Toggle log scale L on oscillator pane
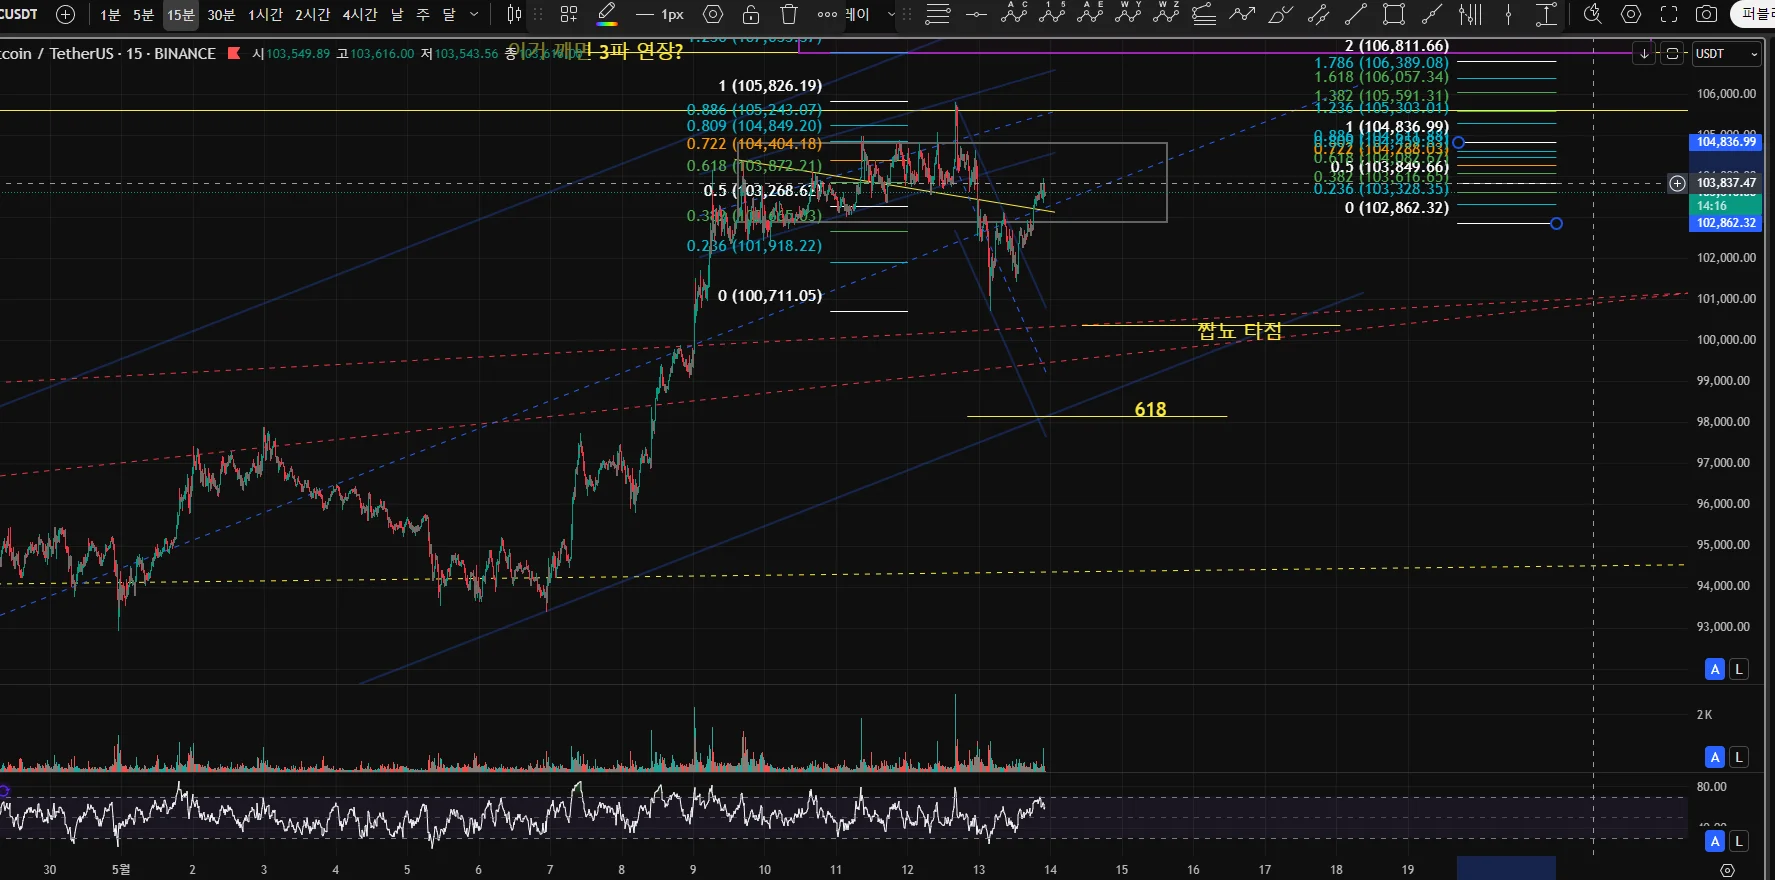Screen dimensions: 1775x880 [x=1739, y=841]
